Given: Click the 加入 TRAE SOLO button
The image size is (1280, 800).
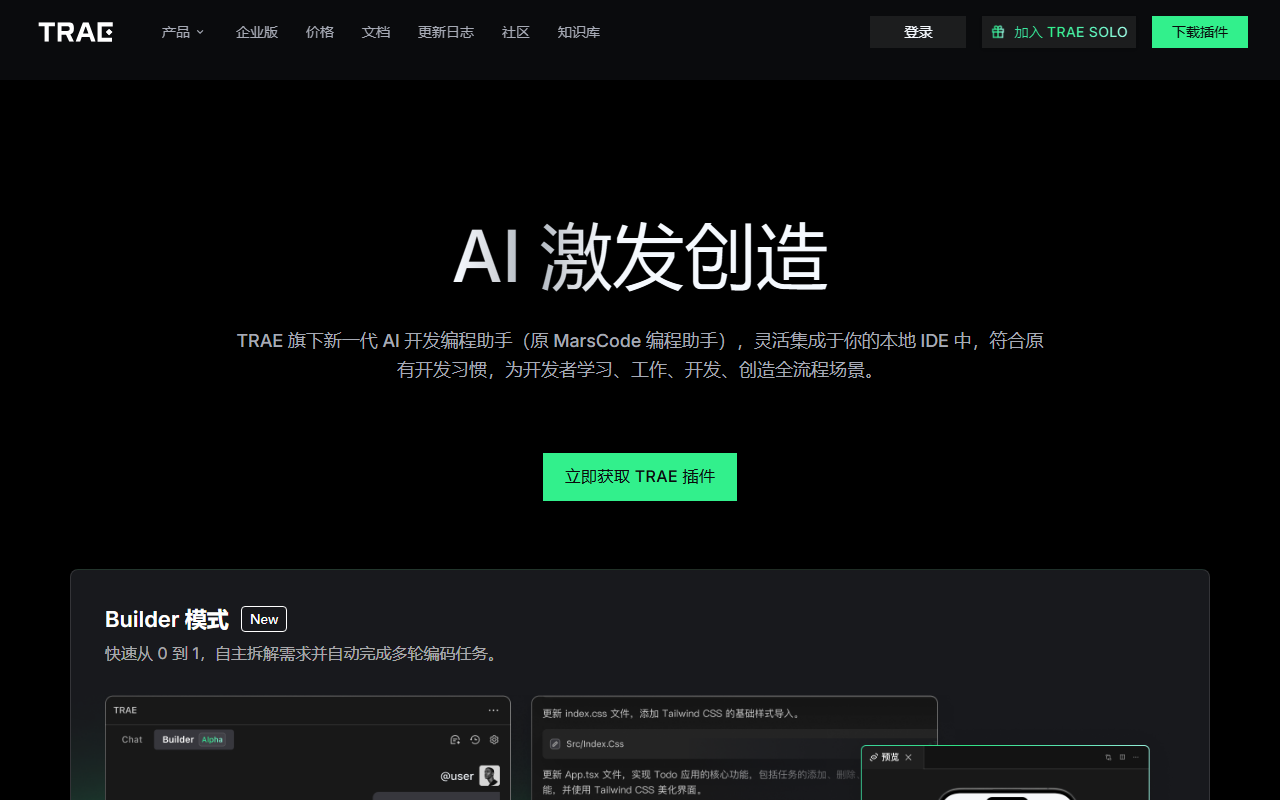Looking at the screenshot, I should pyautogui.click(x=1059, y=32).
